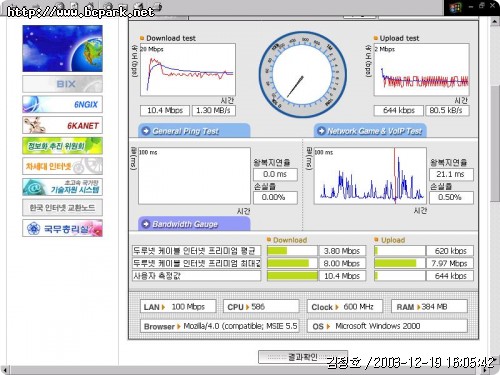This screenshot has height=375, width=500.
Task: Open the 국무총리실 banner link
Action: (62, 228)
